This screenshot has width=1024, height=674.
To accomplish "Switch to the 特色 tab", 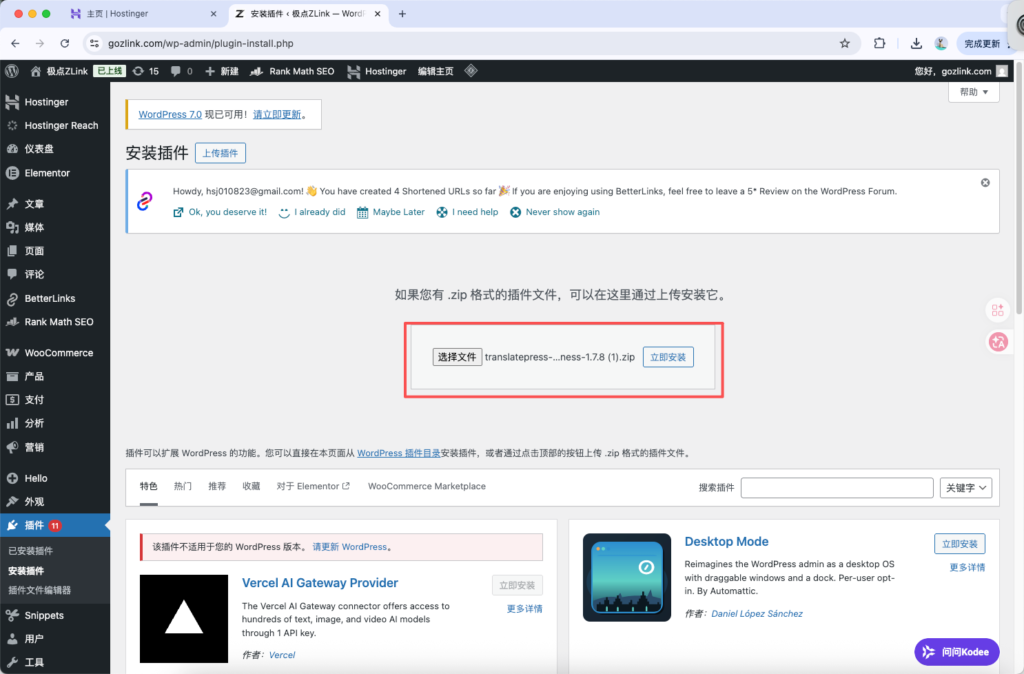I will [x=148, y=486].
